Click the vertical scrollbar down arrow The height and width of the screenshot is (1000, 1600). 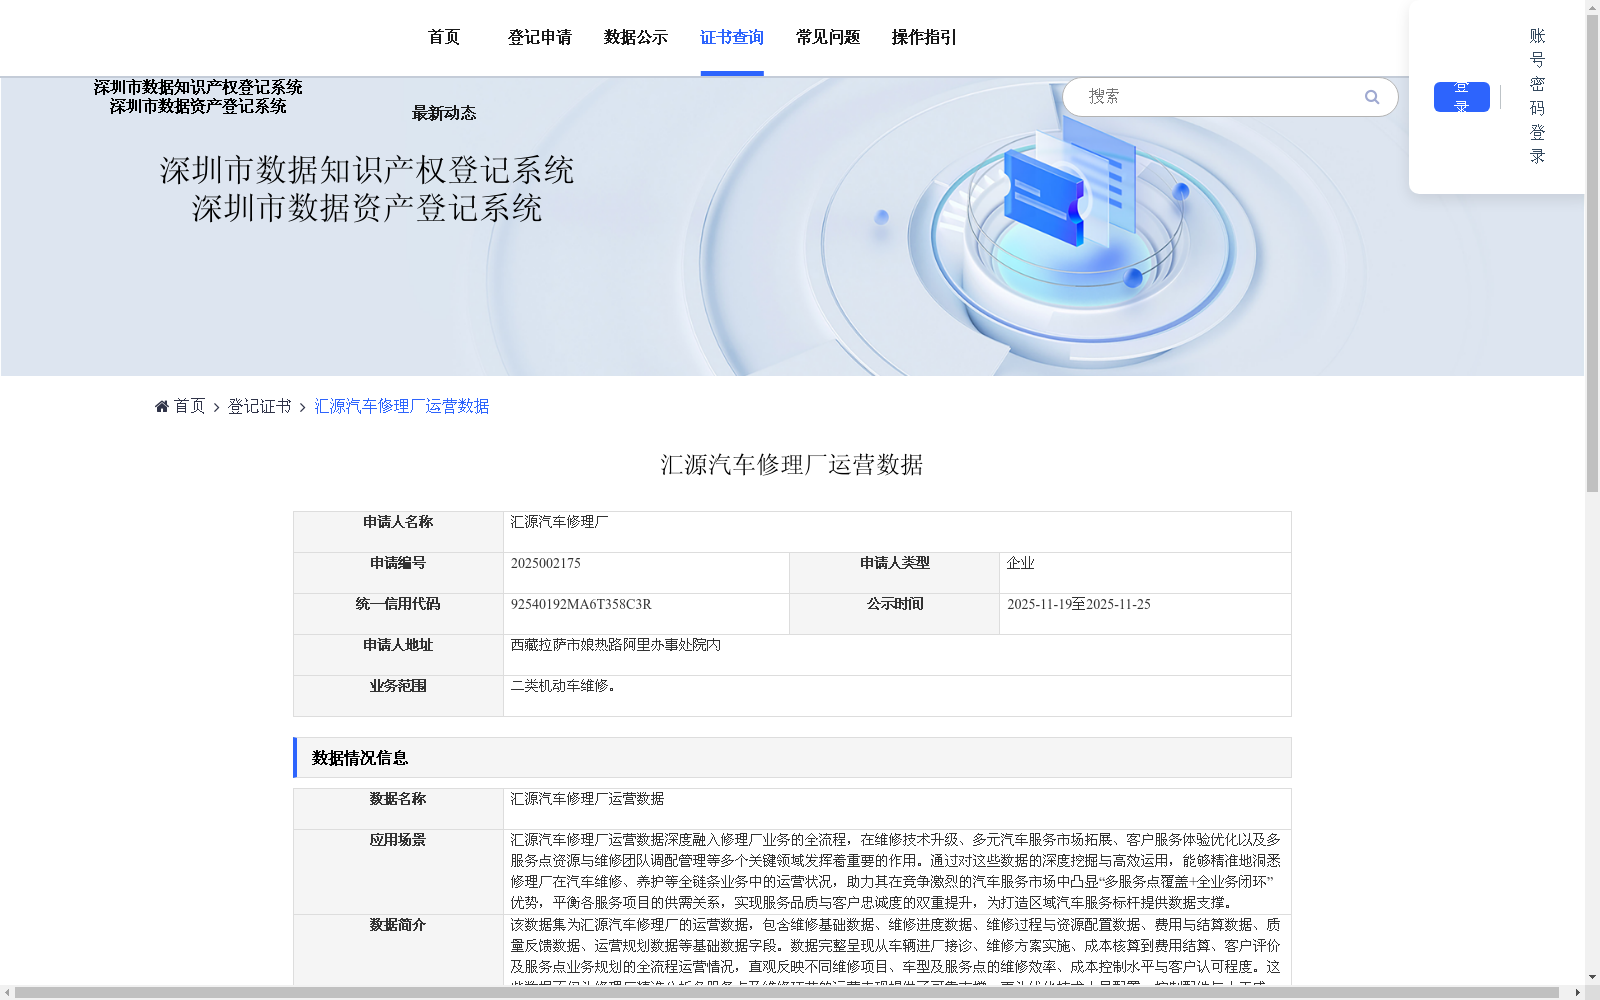point(1592,977)
